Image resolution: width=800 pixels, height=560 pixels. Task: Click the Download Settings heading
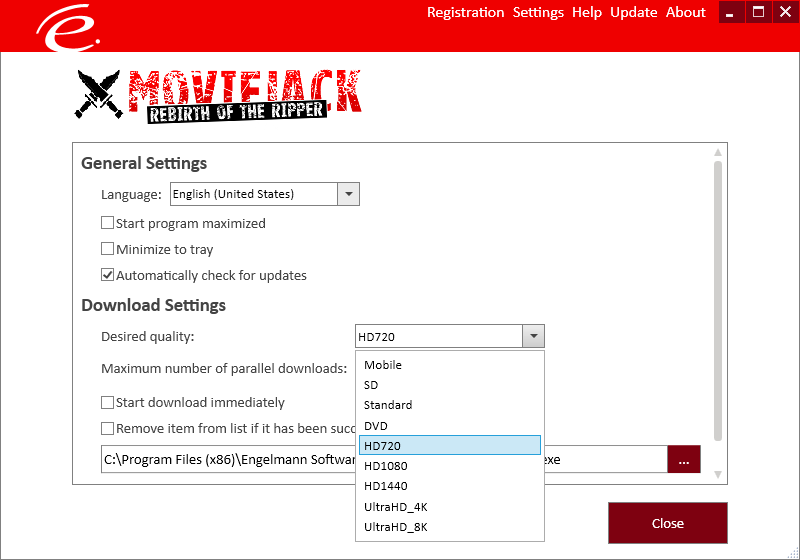click(153, 305)
